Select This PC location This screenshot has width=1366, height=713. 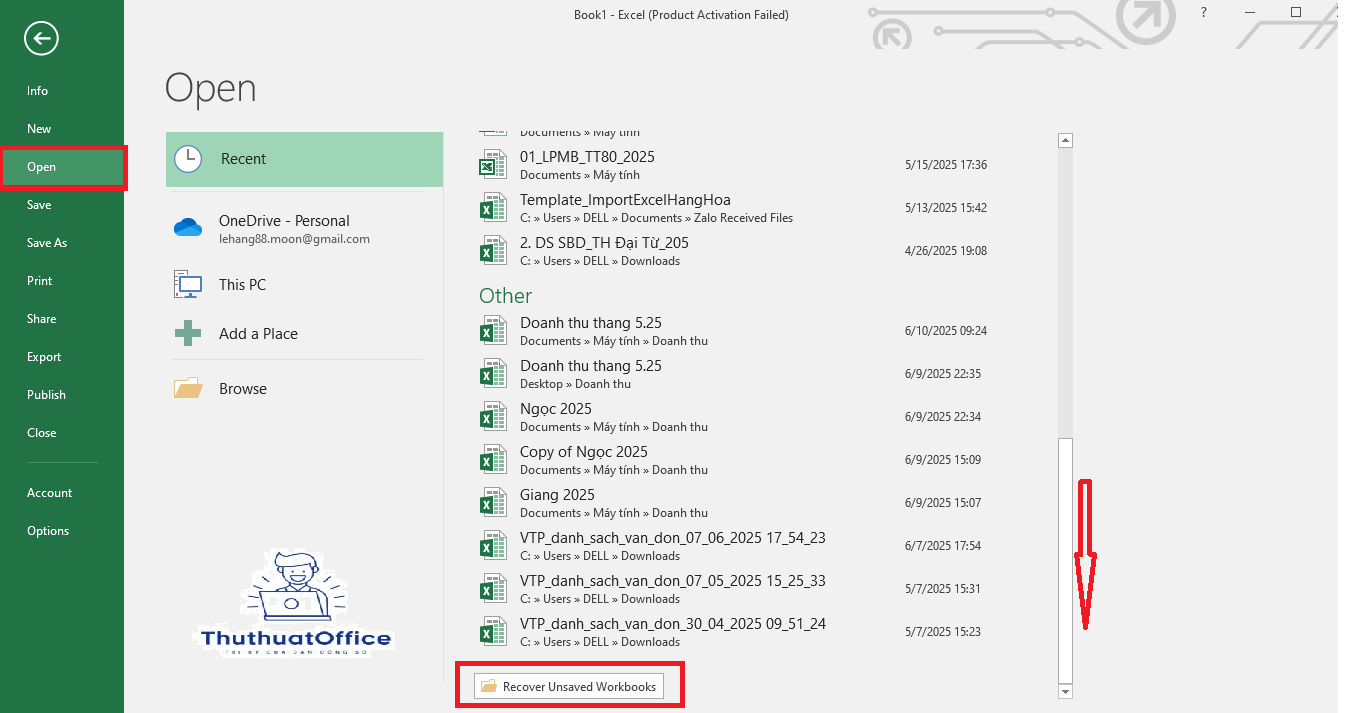[x=304, y=284]
